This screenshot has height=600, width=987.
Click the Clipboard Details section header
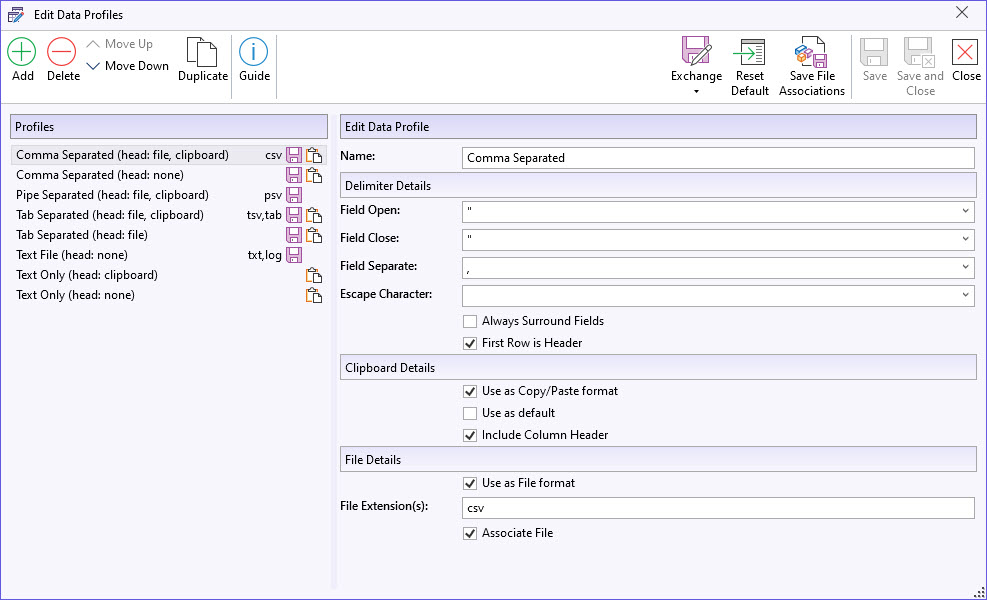tap(658, 368)
